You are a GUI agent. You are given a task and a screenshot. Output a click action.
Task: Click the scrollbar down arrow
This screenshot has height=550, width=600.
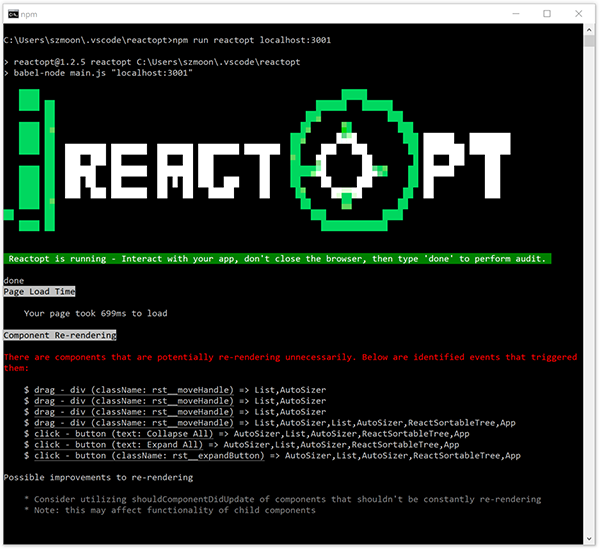click(589, 539)
